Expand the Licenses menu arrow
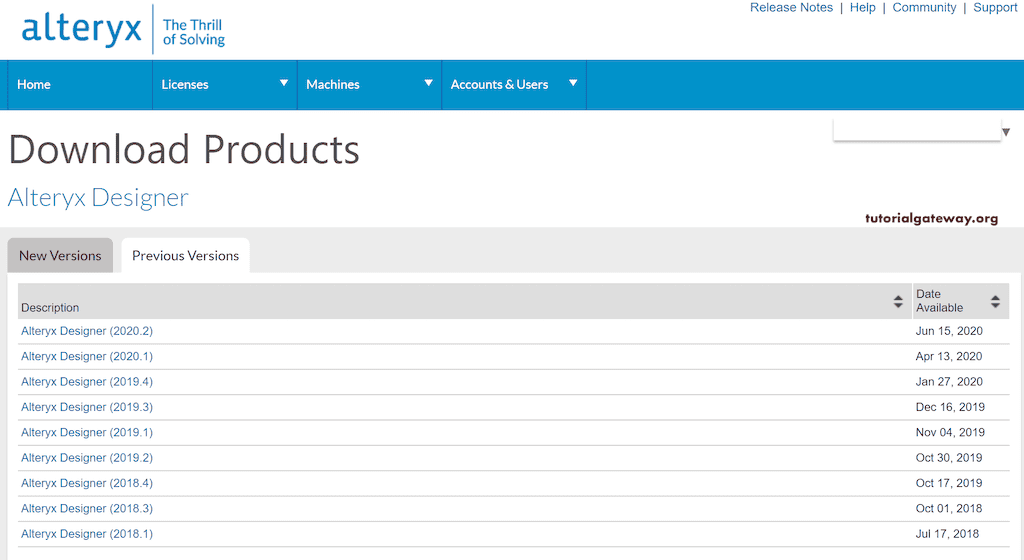Image resolution: width=1024 pixels, height=560 pixels. [284, 83]
